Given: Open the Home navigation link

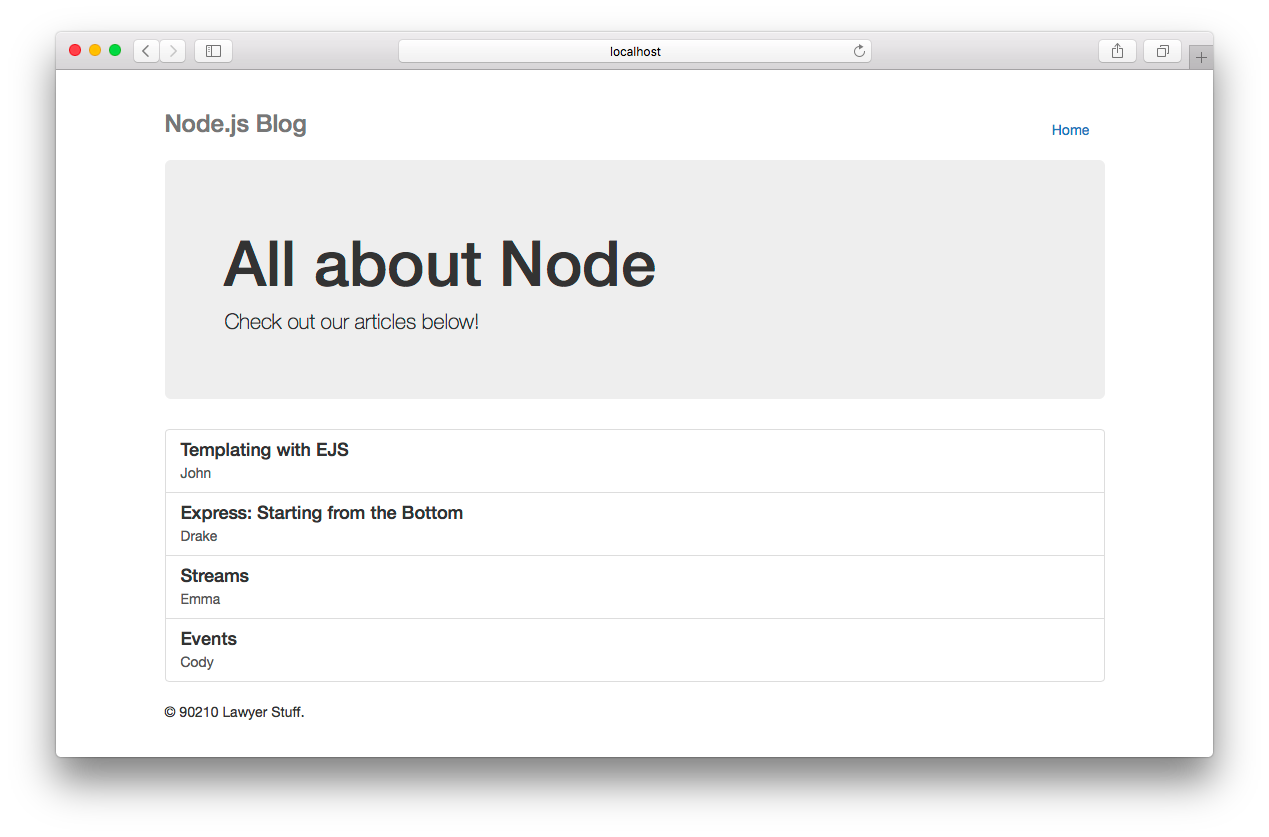Looking at the screenshot, I should pos(1070,130).
